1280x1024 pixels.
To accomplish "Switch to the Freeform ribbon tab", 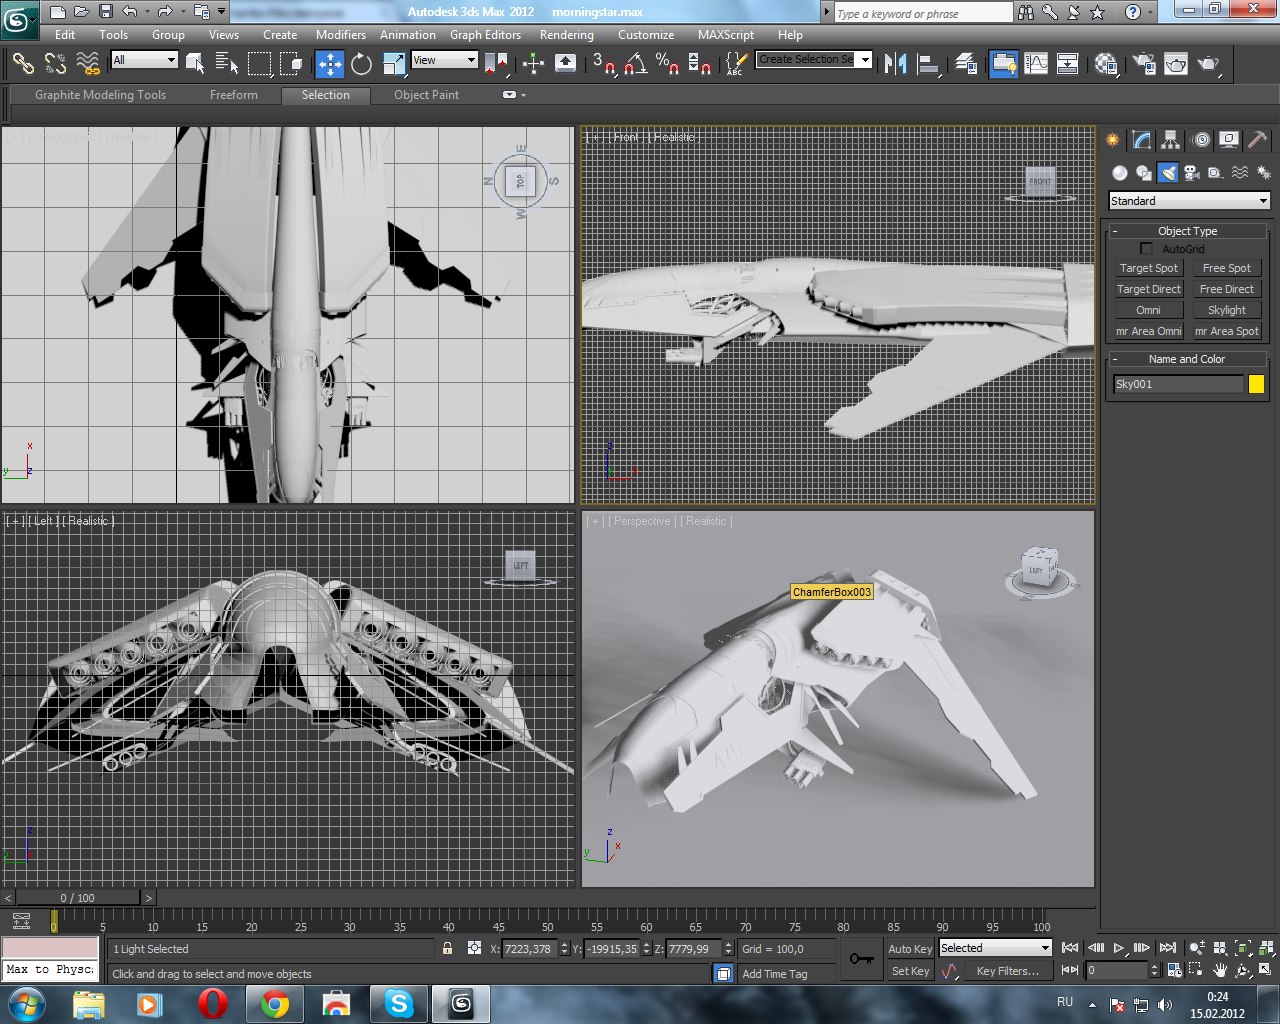I will point(234,95).
